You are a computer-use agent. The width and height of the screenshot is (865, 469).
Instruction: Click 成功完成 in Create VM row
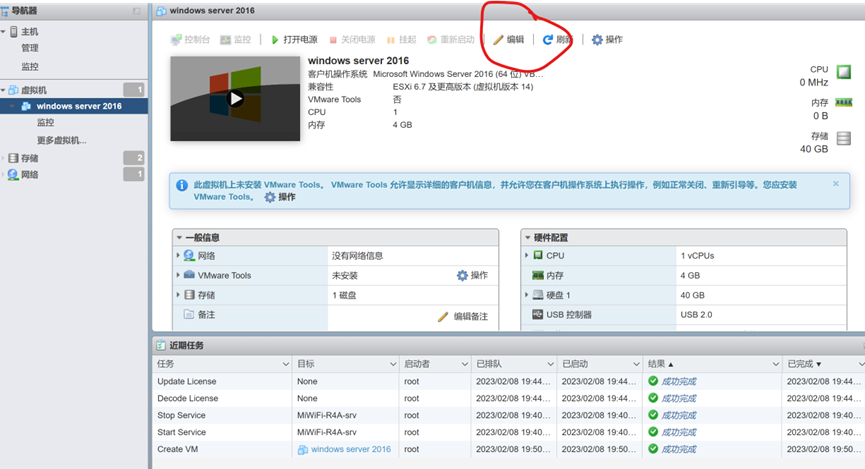point(679,449)
